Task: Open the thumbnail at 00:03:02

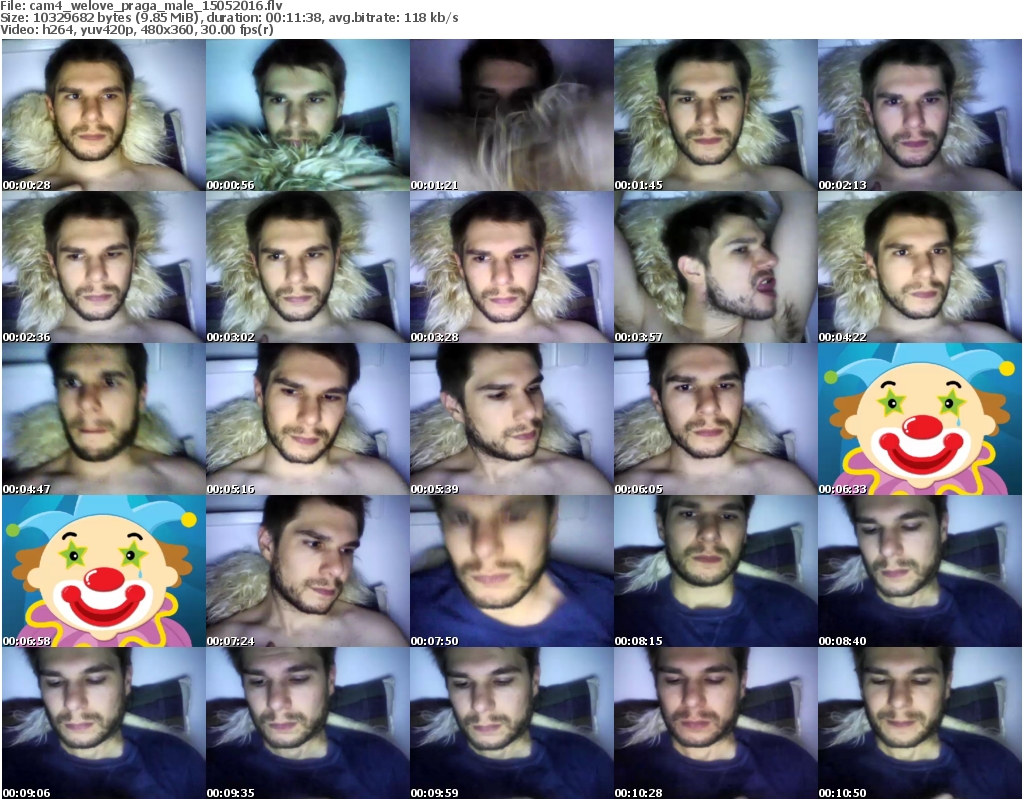Action: [308, 267]
